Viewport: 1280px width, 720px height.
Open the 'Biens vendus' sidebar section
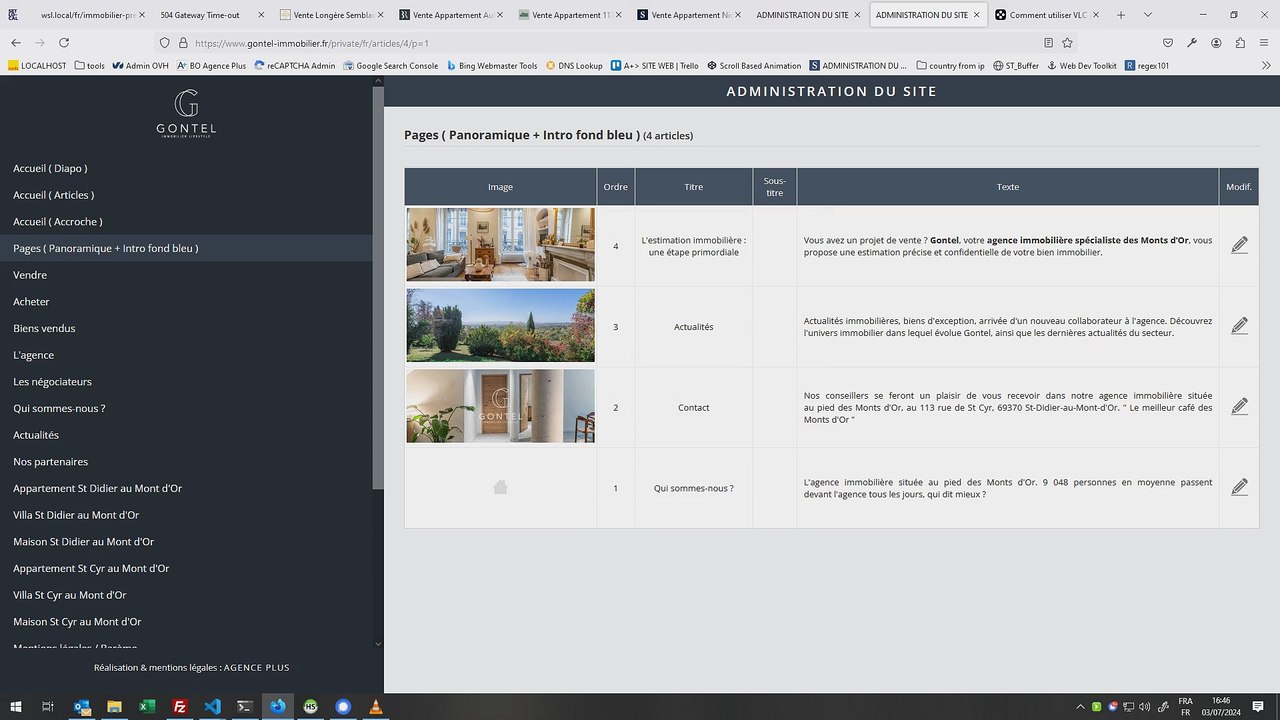point(44,328)
